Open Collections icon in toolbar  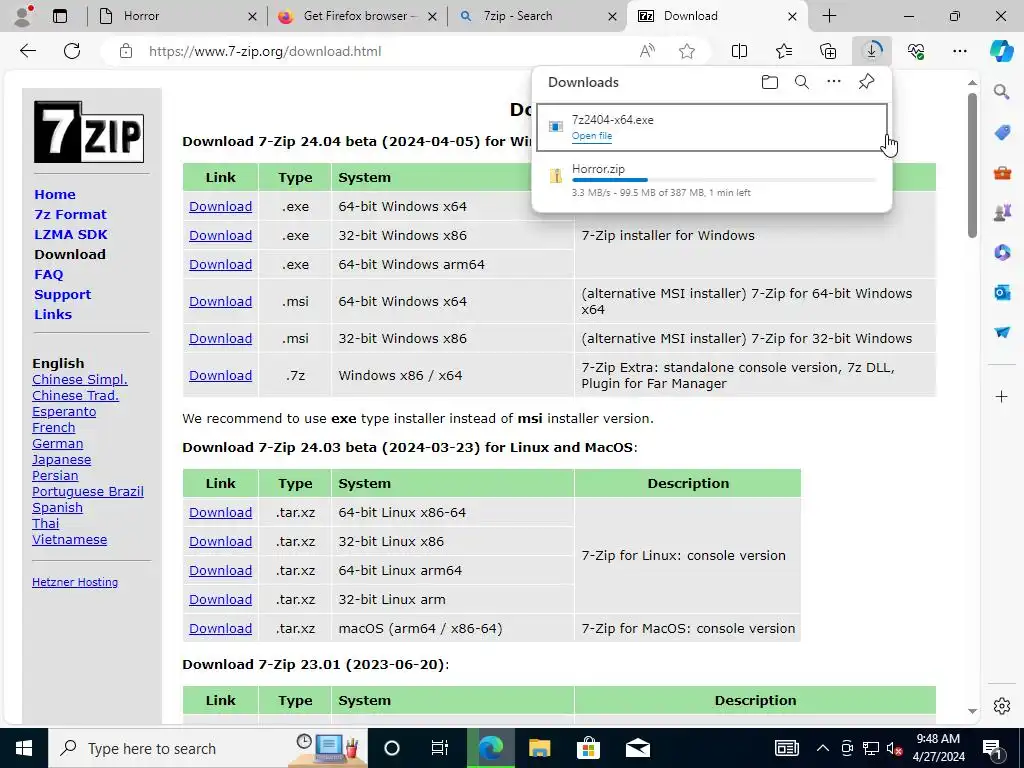828,51
